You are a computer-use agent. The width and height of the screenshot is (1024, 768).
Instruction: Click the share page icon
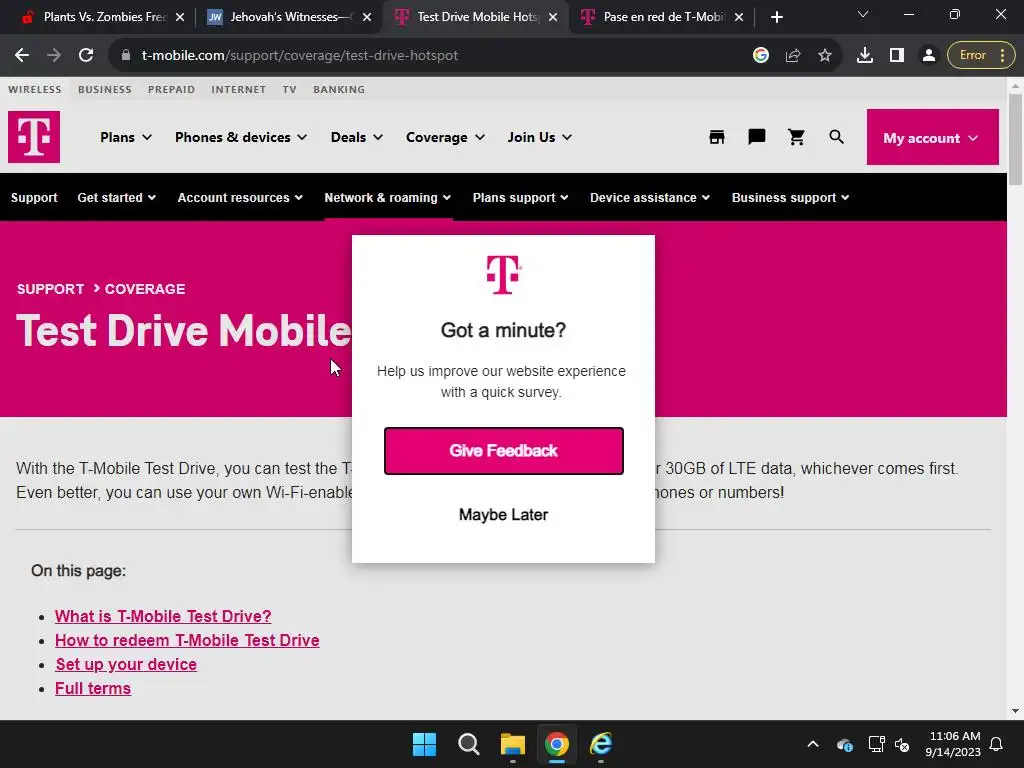(793, 56)
